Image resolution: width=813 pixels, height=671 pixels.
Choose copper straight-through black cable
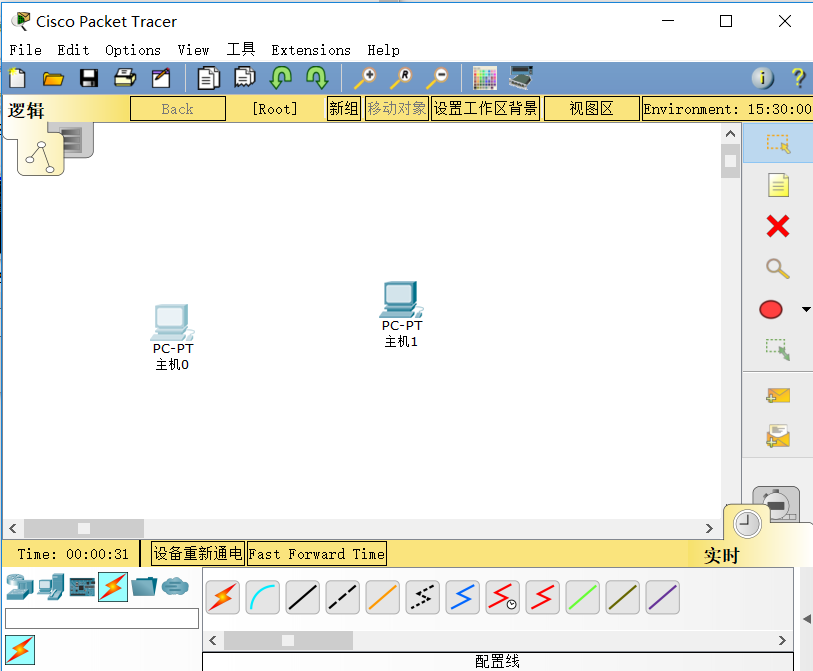(x=302, y=597)
